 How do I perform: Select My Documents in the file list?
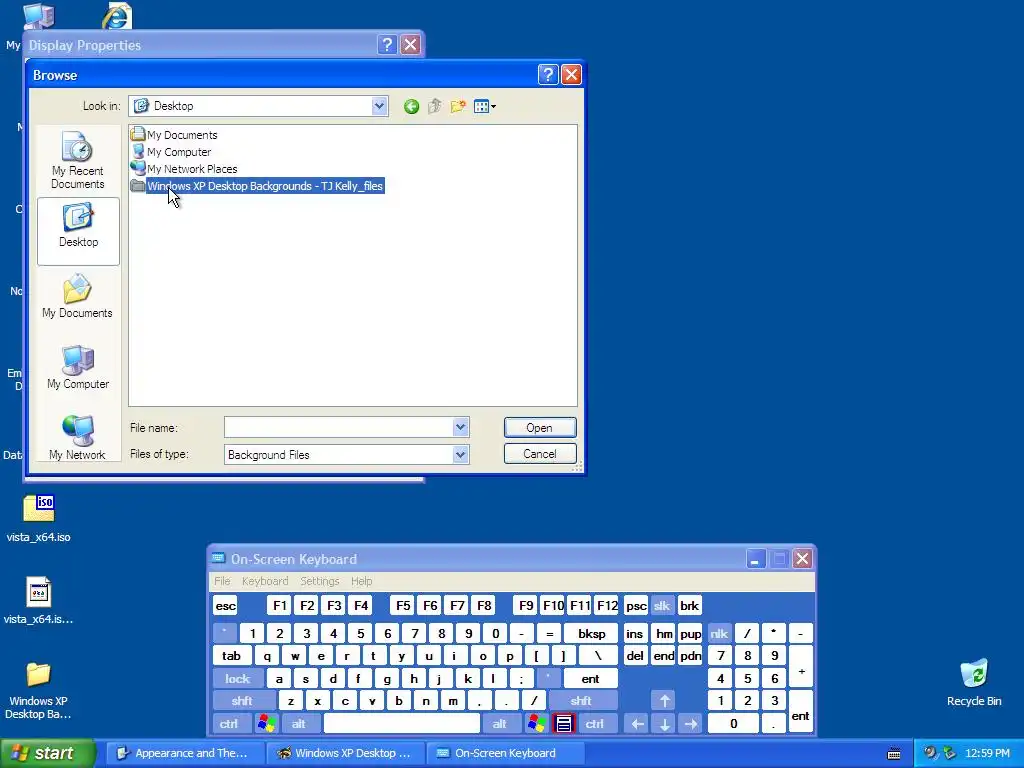(174, 135)
